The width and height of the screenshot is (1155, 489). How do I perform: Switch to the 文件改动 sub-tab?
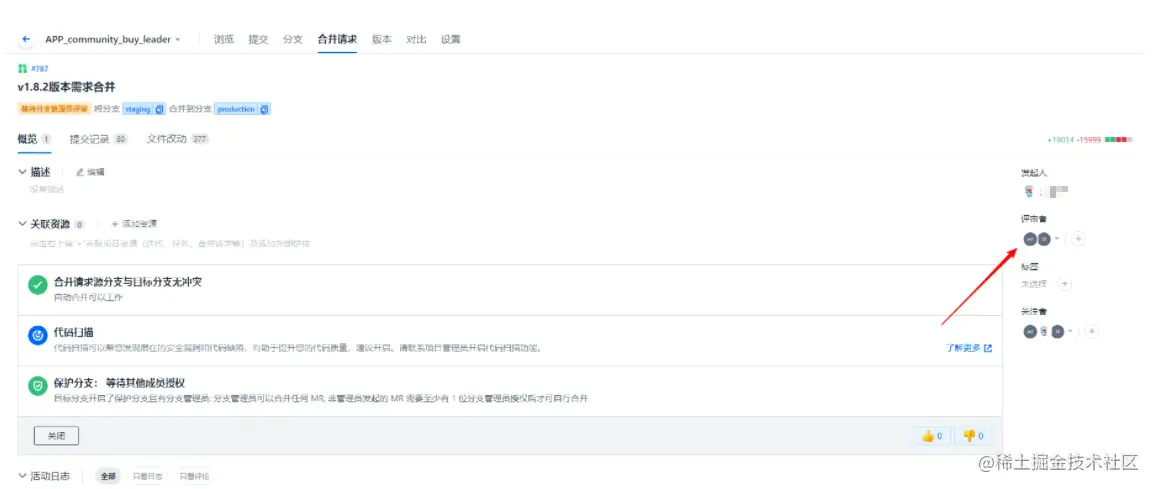click(x=178, y=138)
